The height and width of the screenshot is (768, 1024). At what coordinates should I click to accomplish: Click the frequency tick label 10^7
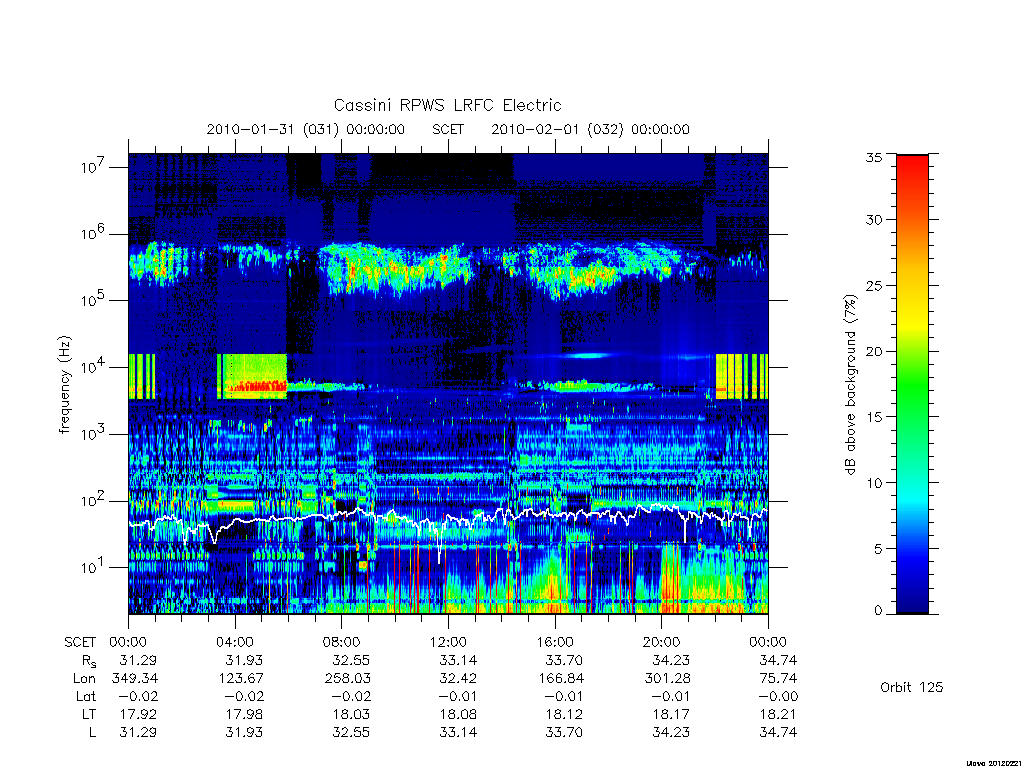[x=92, y=167]
